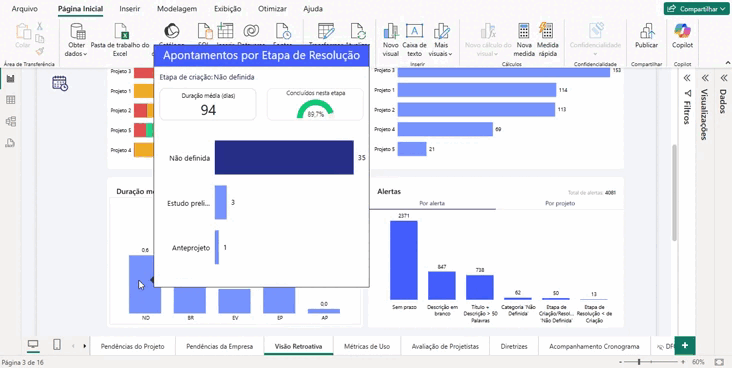The image size is (732, 368).
Task: Show next page tabs with right arrow
Action: pyautogui.click(x=84, y=346)
